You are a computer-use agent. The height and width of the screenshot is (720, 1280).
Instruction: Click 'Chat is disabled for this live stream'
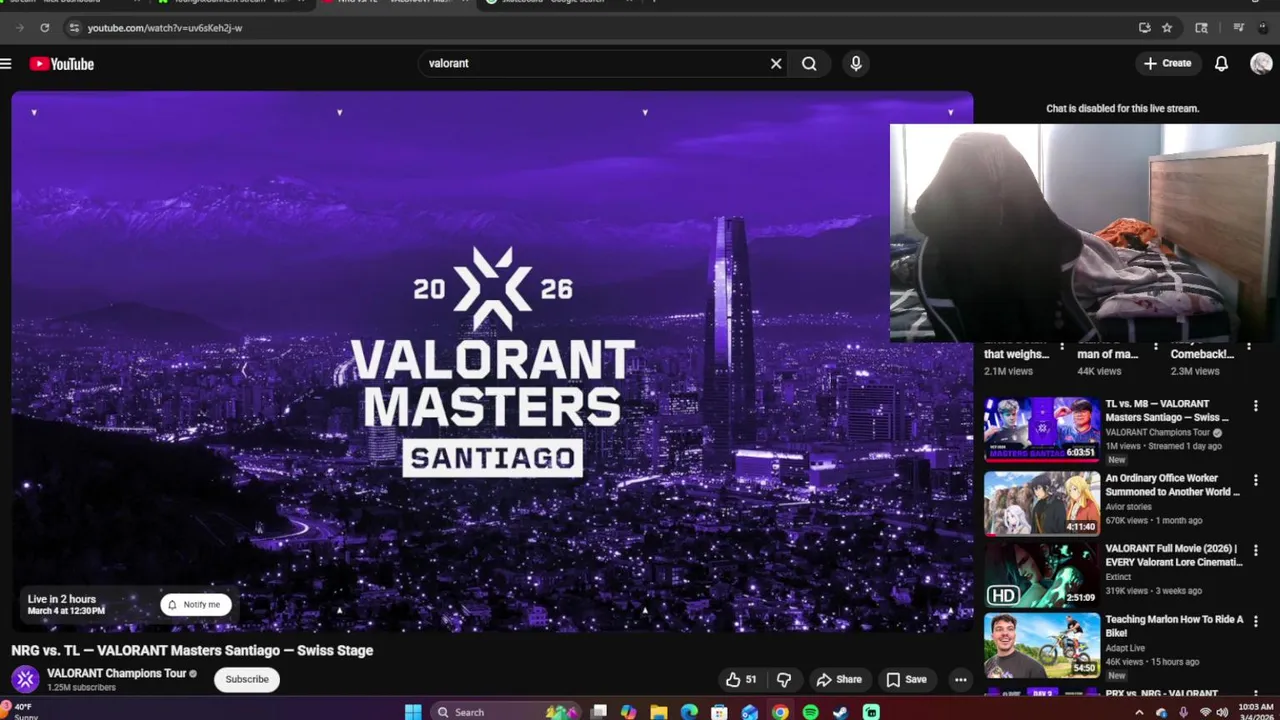pyautogui.click(x=1122, y=108)
